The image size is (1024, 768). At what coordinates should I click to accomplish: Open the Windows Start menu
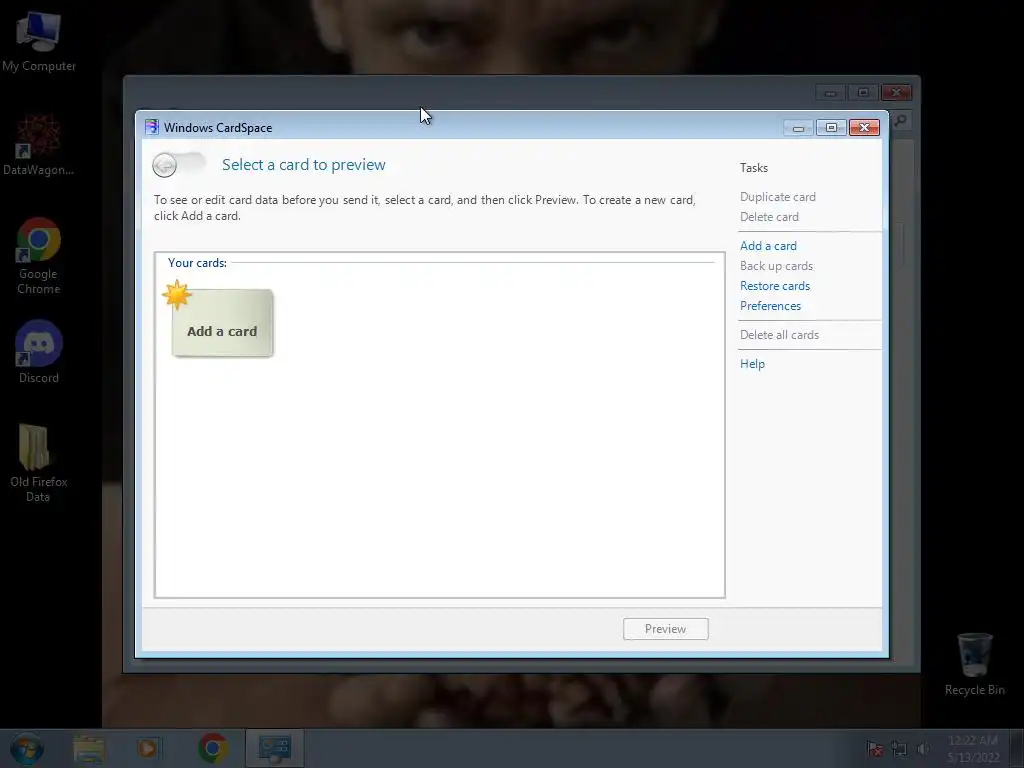tap(27, 748)
